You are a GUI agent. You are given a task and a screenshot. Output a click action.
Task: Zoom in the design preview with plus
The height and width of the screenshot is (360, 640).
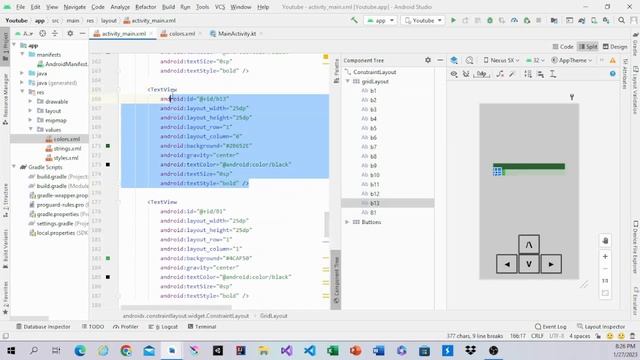(605, 257)
